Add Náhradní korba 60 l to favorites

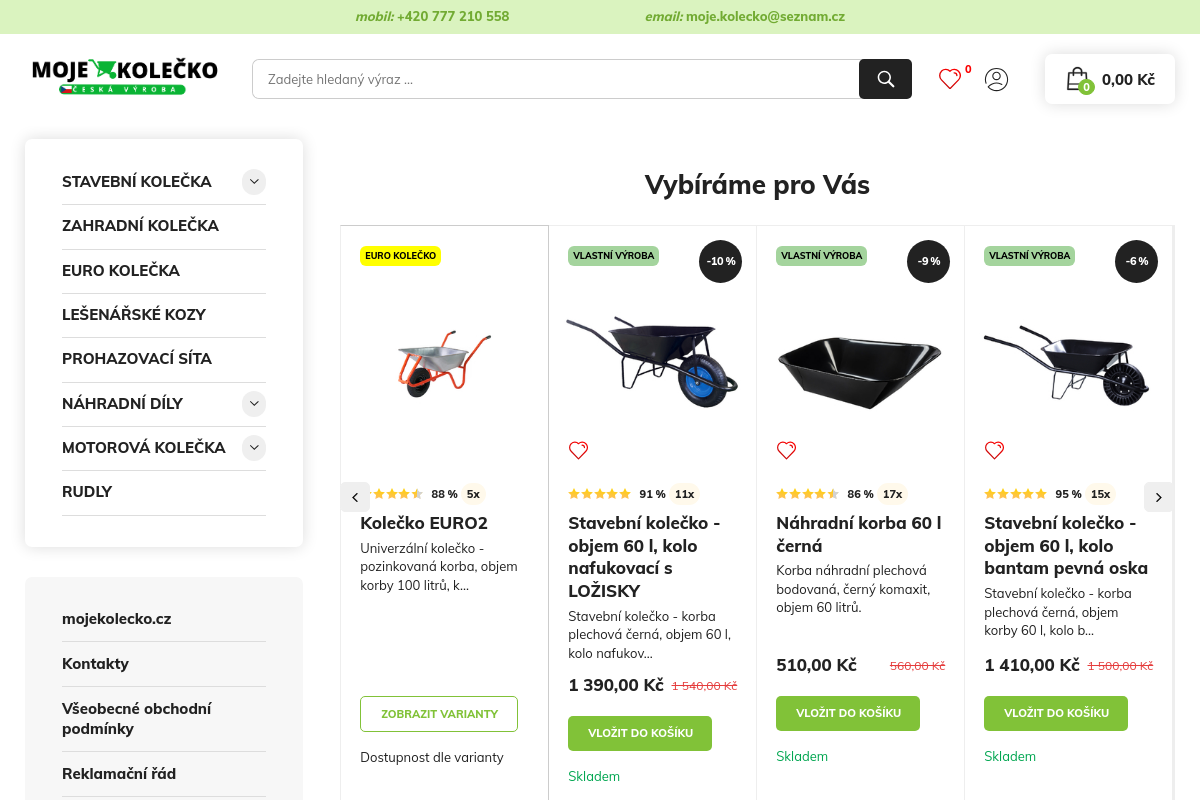[786, 451]
